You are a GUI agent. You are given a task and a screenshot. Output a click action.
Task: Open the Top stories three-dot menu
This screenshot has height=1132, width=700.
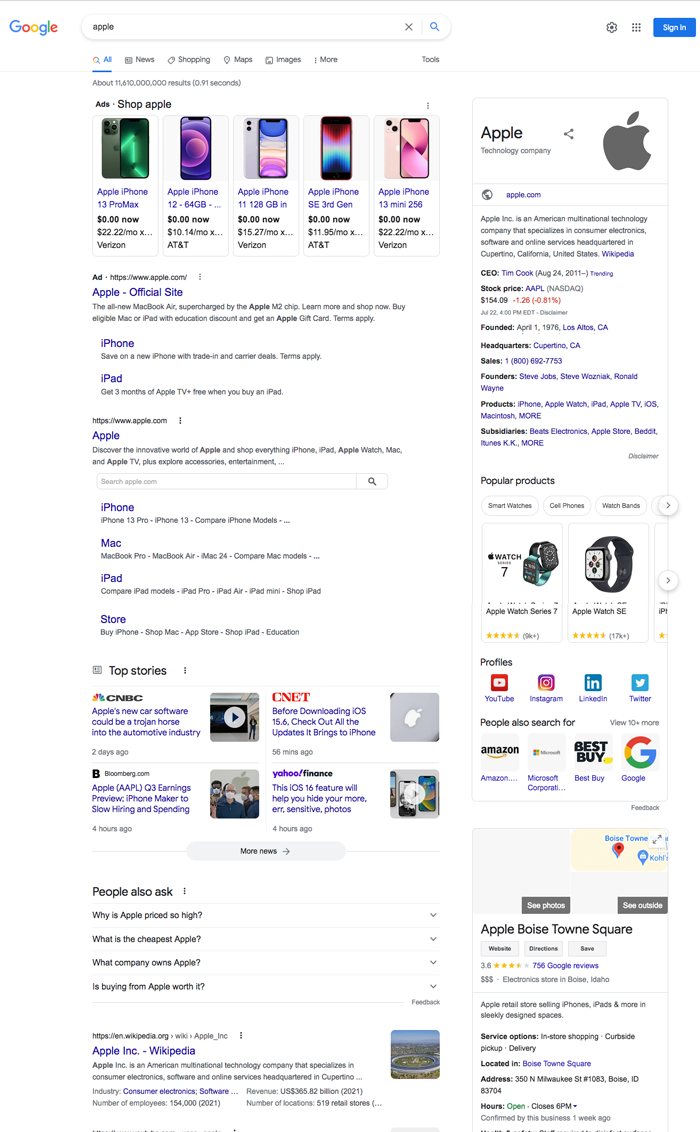(x=185, y=671)
